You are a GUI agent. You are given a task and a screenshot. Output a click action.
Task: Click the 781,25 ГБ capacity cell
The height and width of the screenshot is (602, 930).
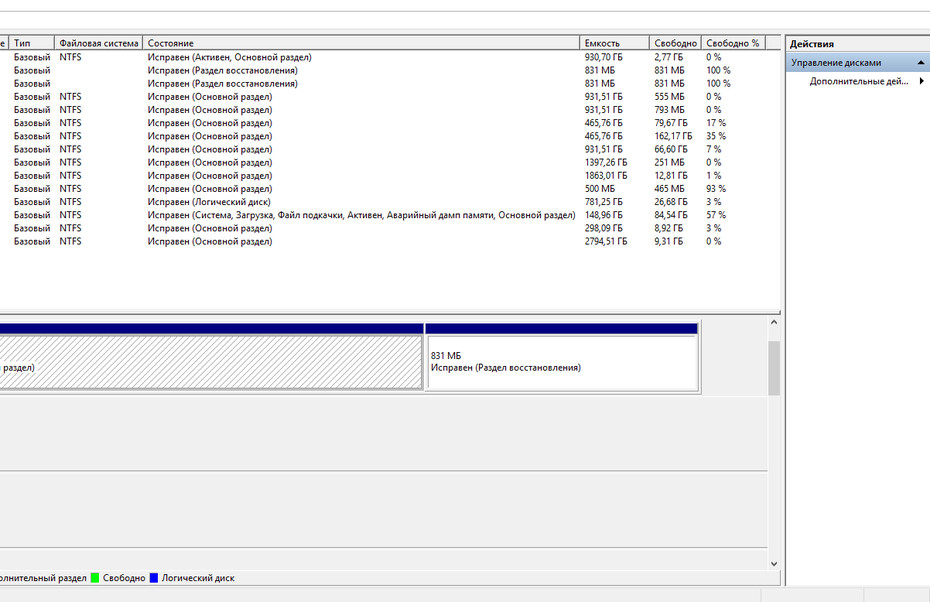[604, 202]
